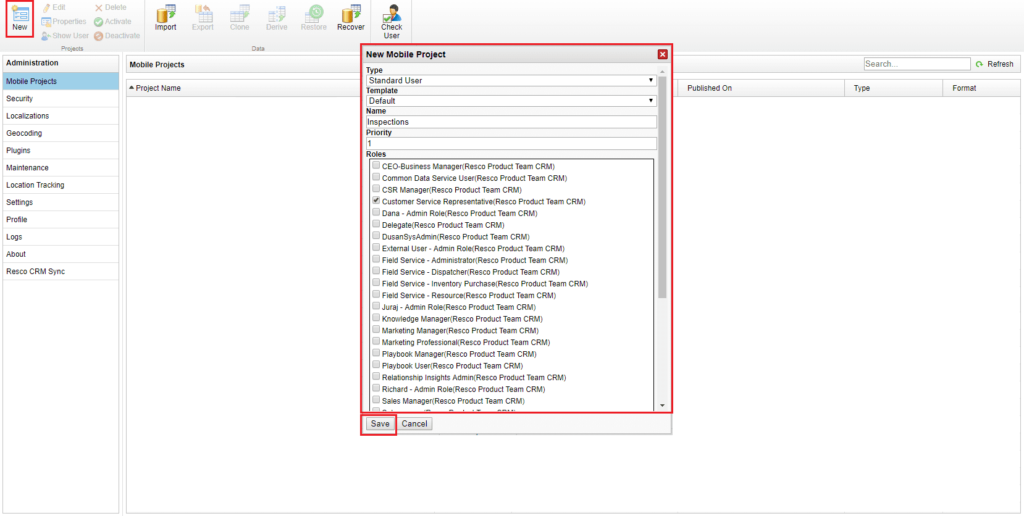Click the roles list vertical scrollbar
The height and width of the screenshot is (516, 1024).
click(662, 187)
